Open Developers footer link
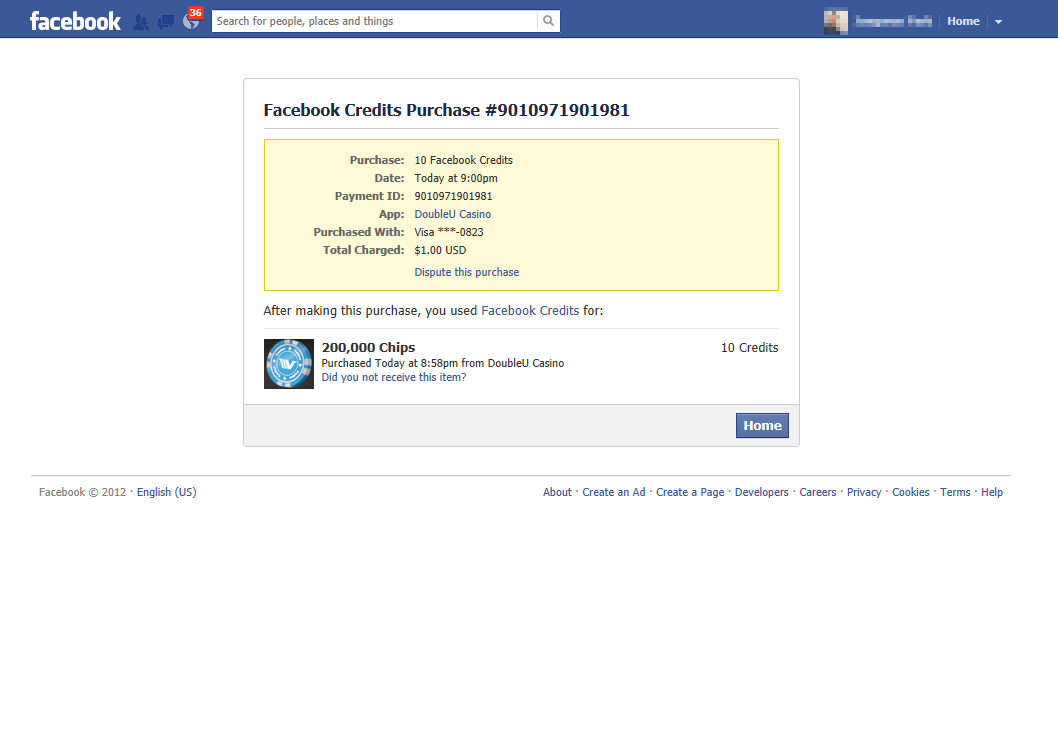The height and width of the screenshot is (733, 1058). (x=762, y=492)
